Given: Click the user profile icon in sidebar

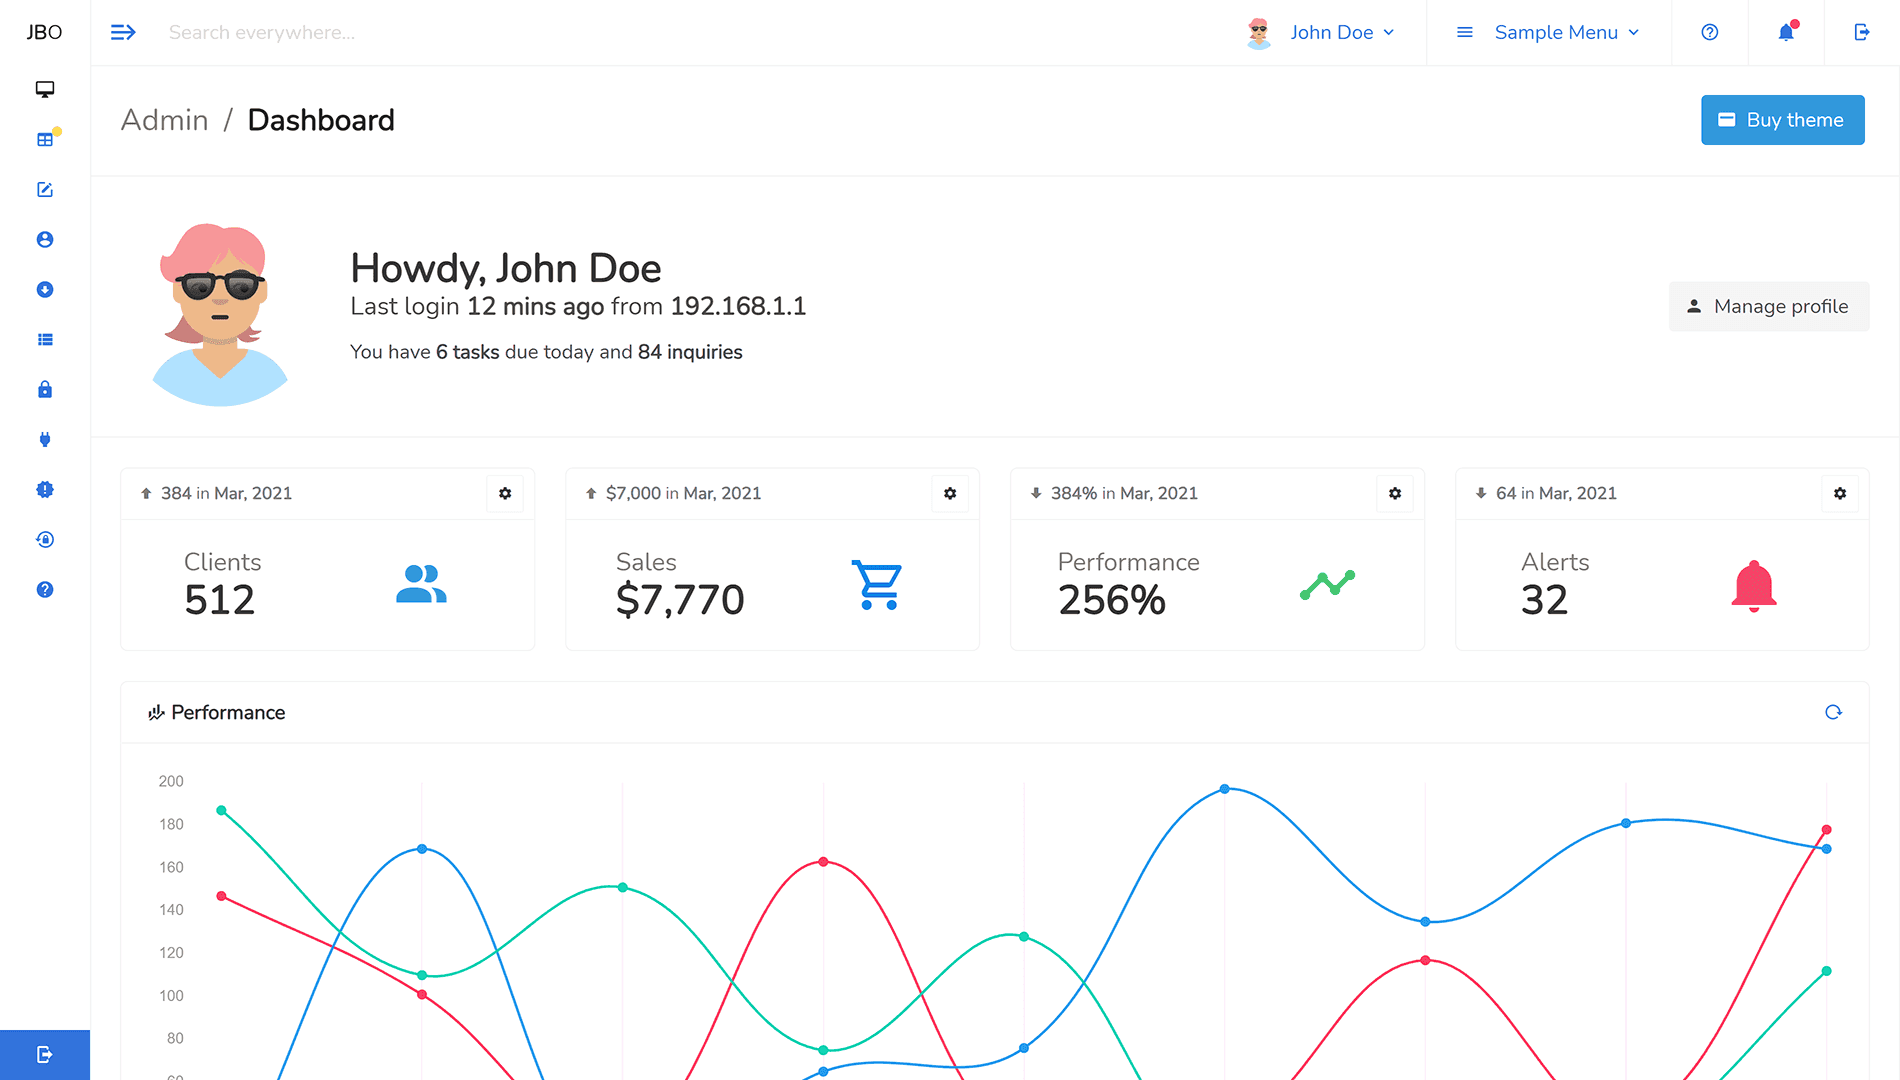Looking at the screenshot, I should [x=45, y=239].
